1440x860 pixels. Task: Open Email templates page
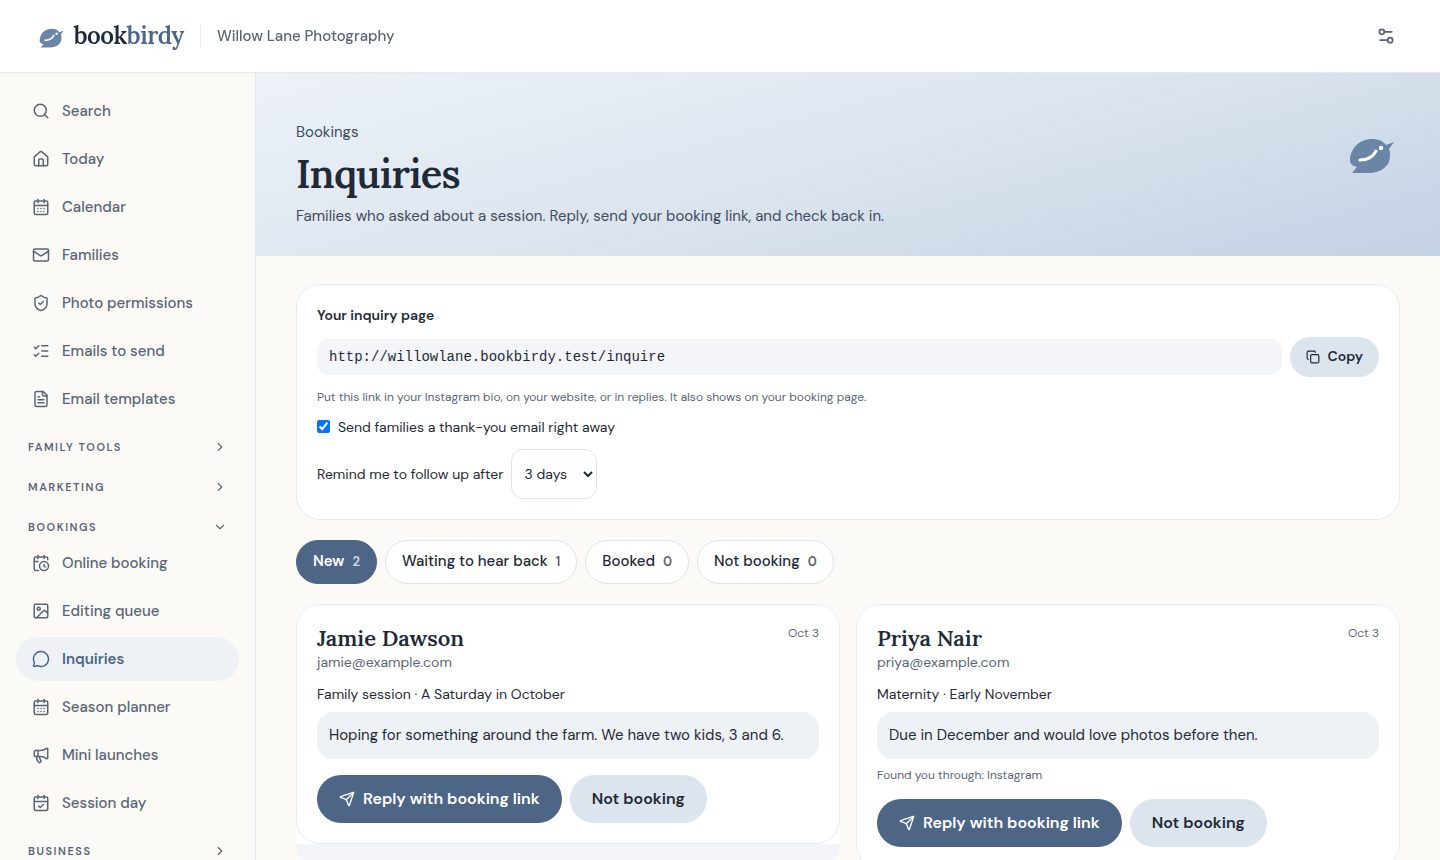(127, 399)
